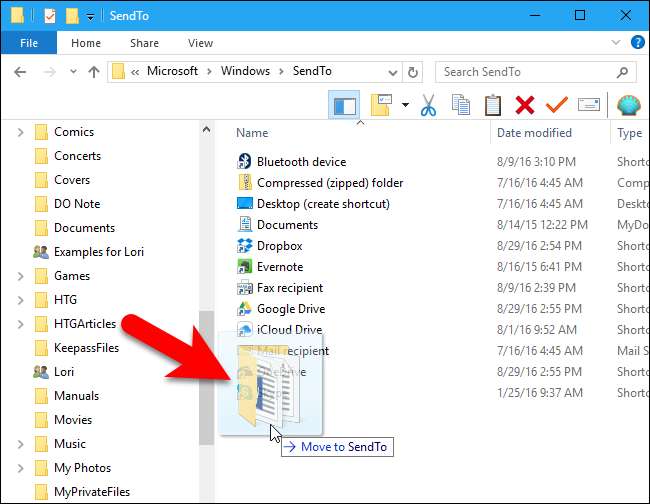650x504 pixels.
Task: Click the shell icon at toolbar end
Action: click(628, 105)
